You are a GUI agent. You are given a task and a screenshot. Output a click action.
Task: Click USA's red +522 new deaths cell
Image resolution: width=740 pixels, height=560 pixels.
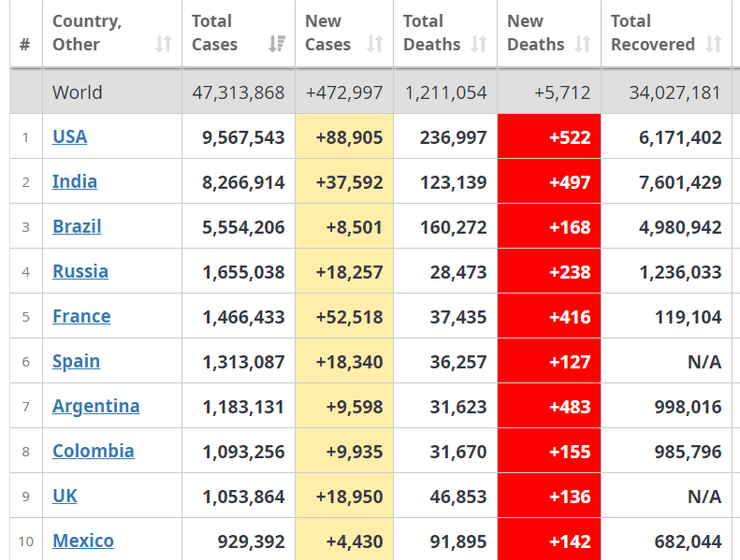pos(549,137)
